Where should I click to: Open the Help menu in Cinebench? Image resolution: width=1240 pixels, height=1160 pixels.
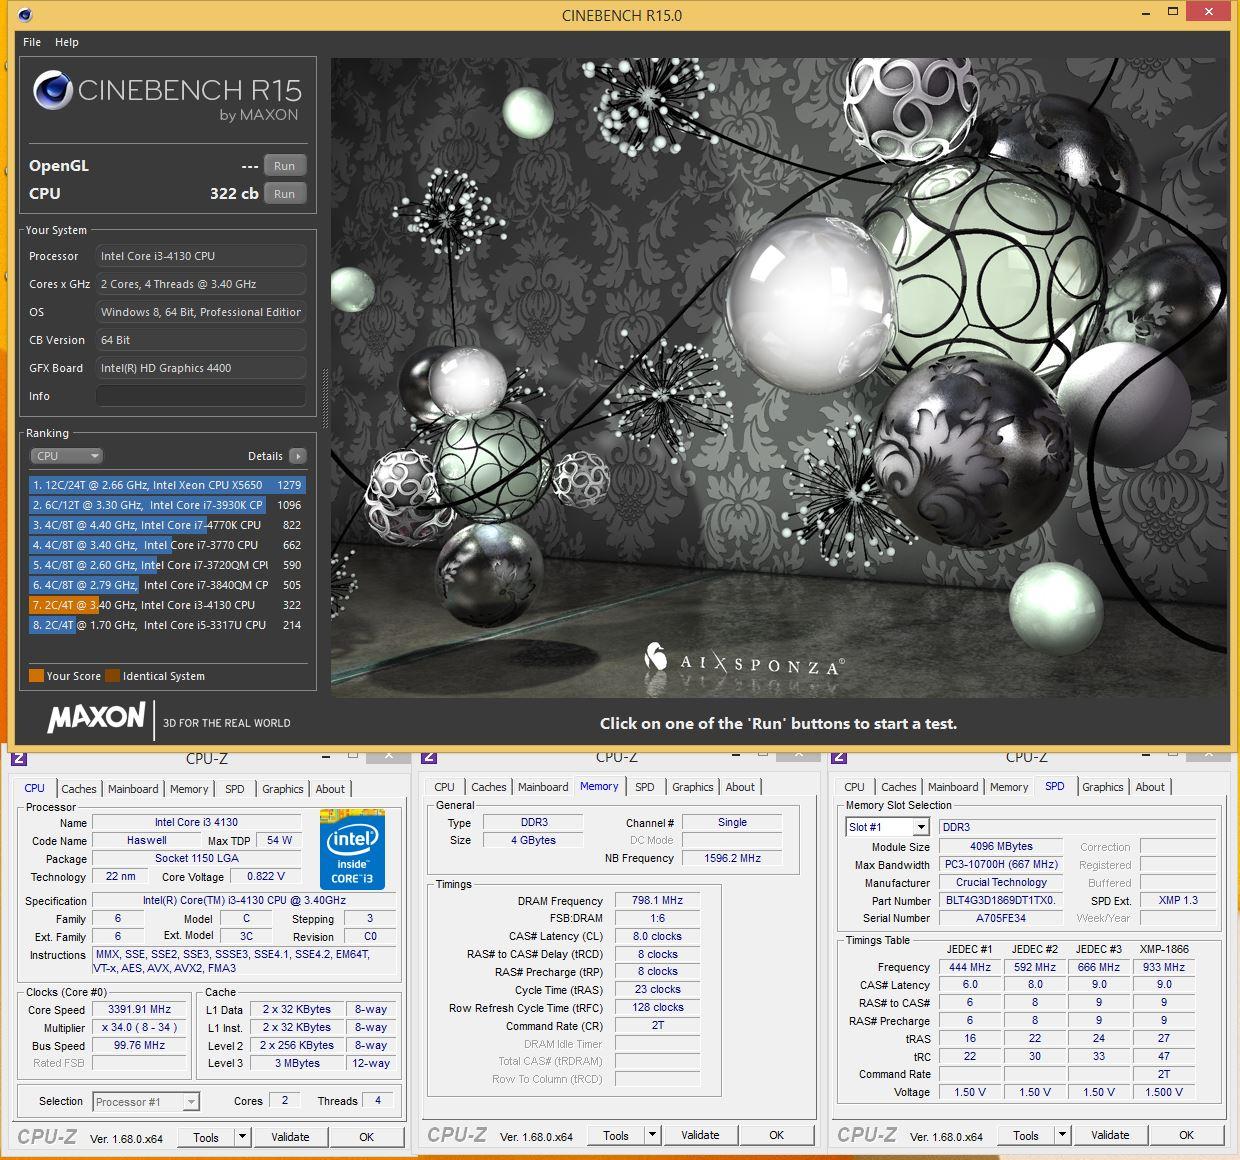coord(67,42)
